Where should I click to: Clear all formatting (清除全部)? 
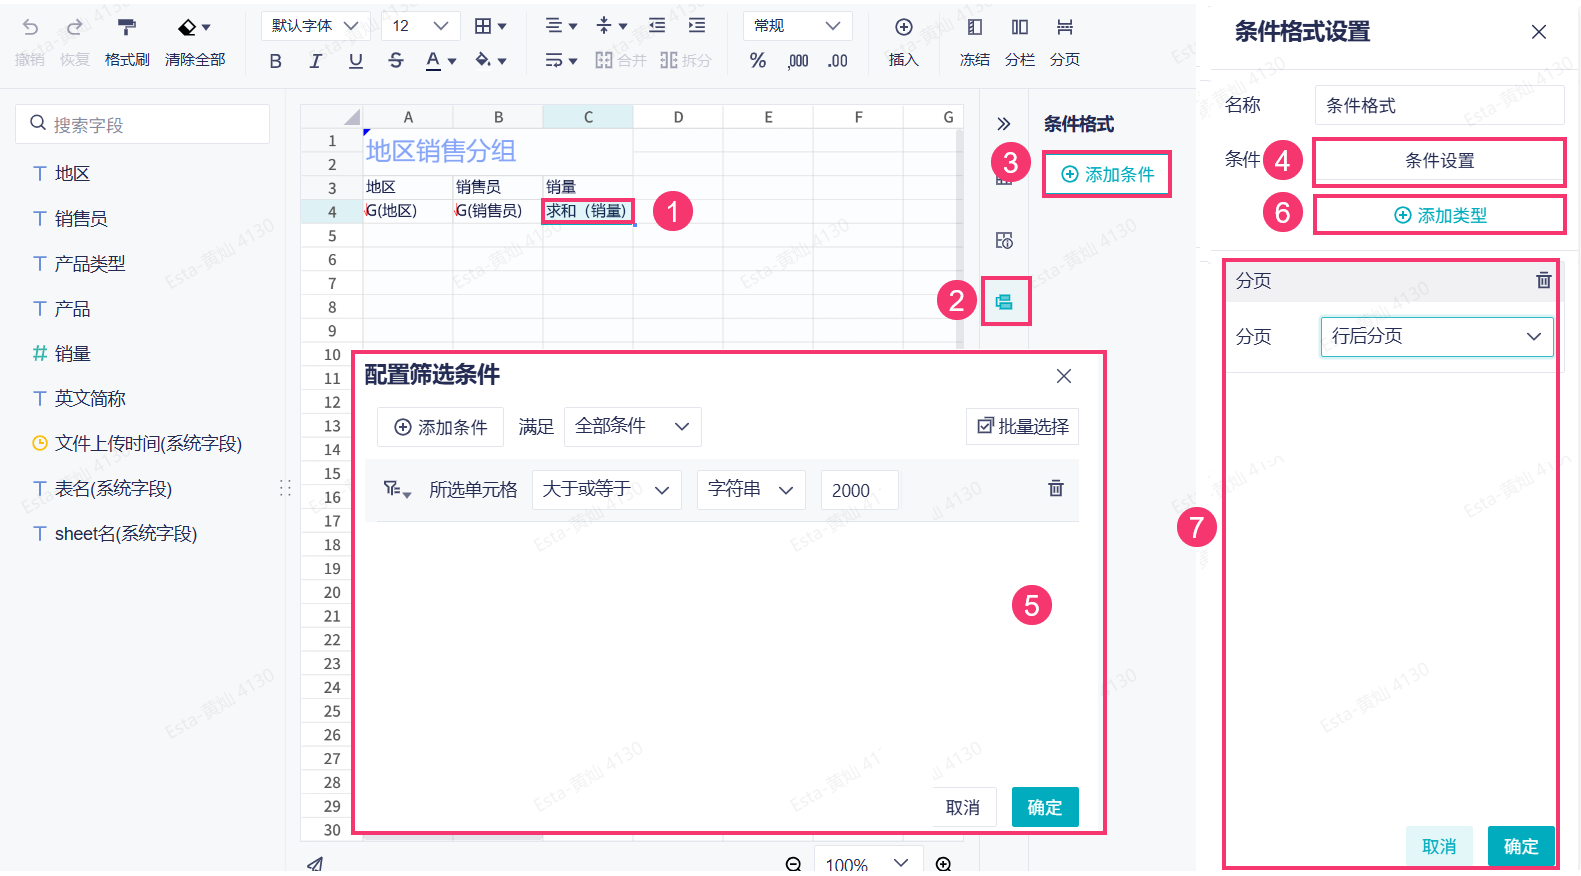(x=195, y=41)
